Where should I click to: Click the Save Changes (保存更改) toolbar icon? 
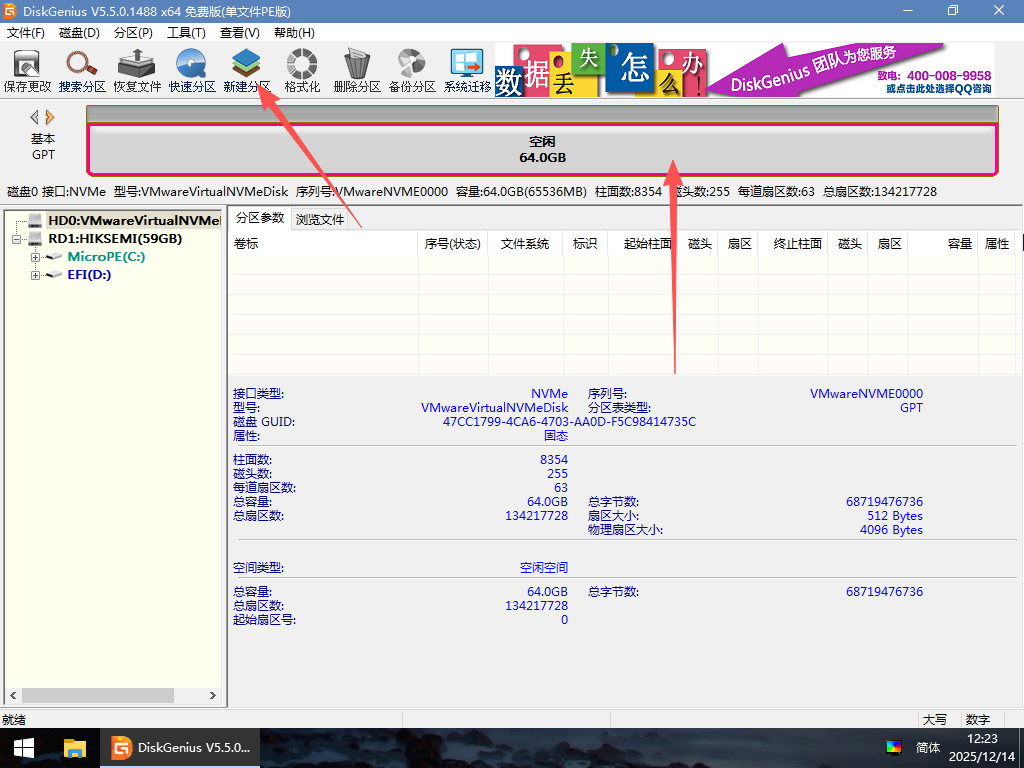click(27, 70)
